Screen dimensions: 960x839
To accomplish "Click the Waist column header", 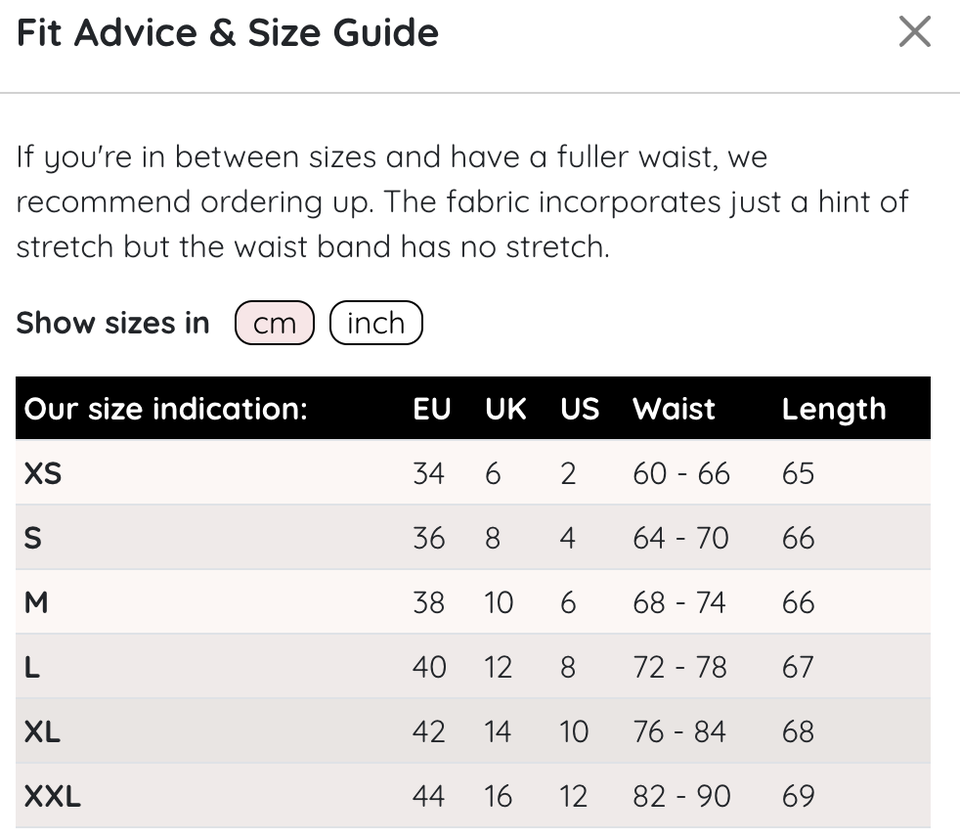I will (x=674, y=409).
